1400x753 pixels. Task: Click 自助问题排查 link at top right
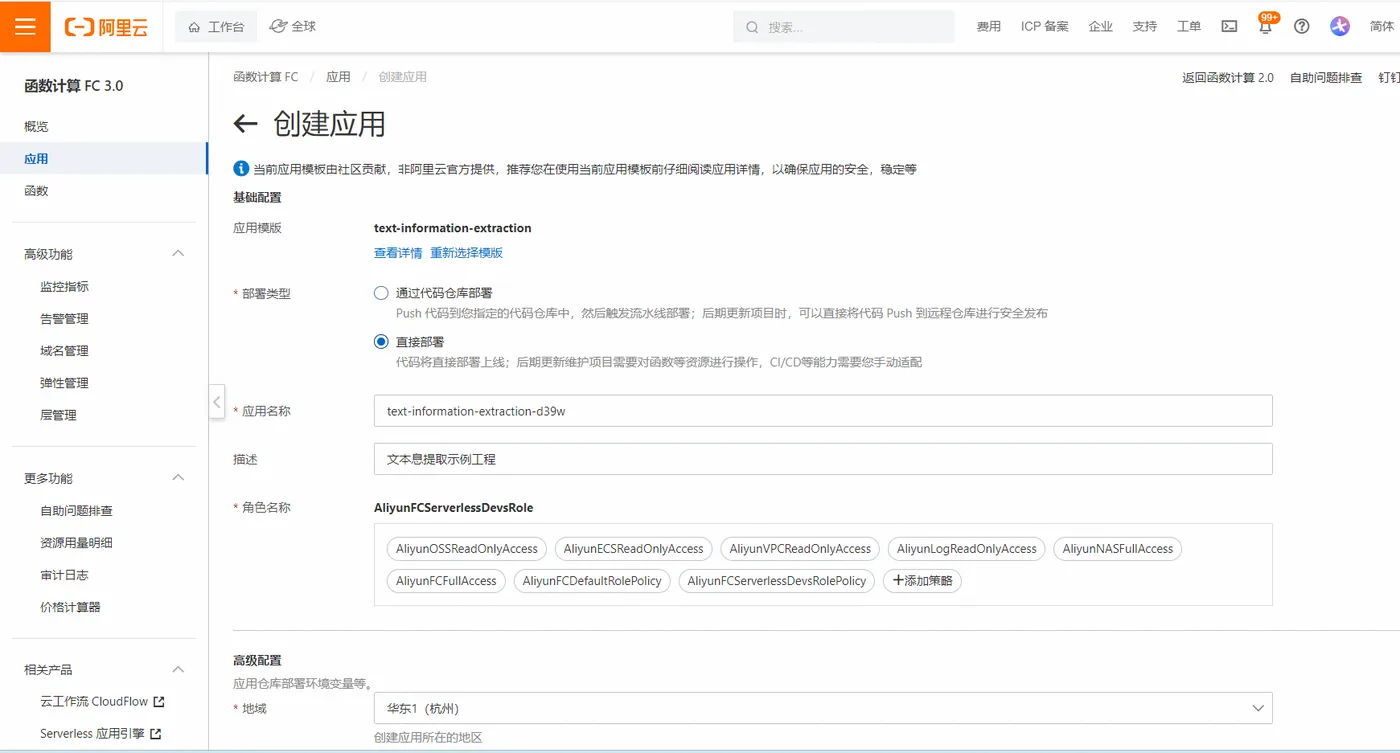pyautogui.click(x=1326, y=77)
